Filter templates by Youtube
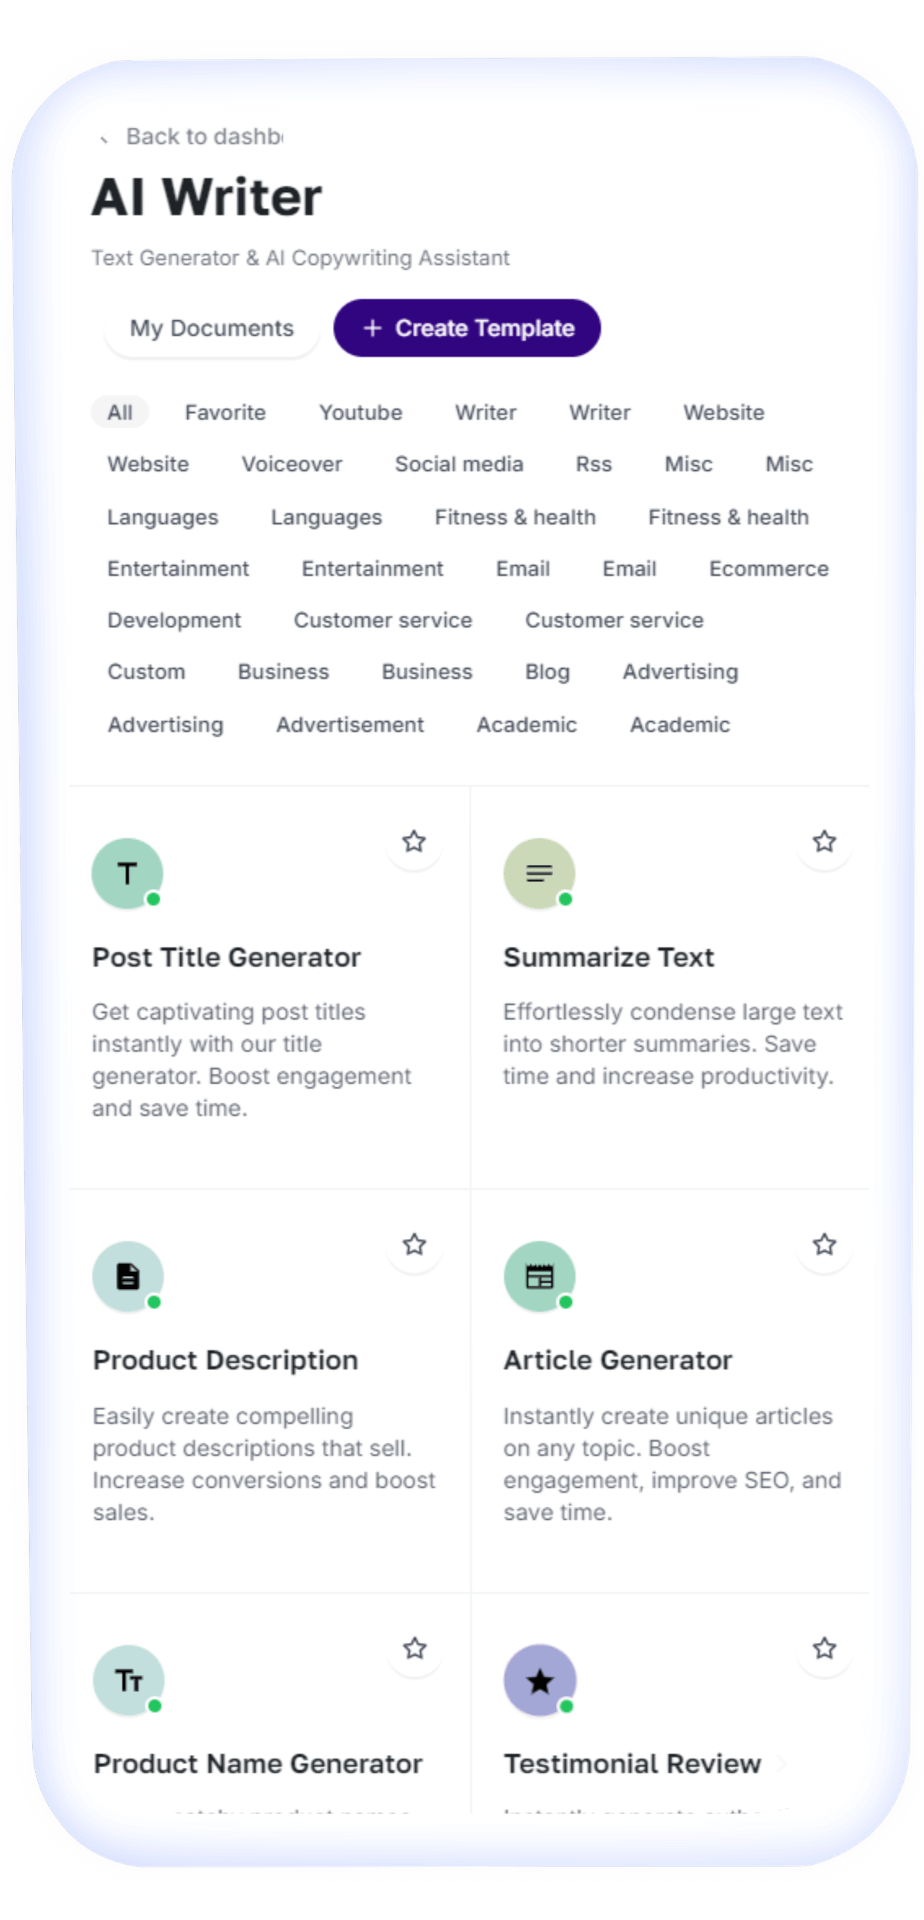The width and height of the screenshot is (924, 1920). coord(360,412)
